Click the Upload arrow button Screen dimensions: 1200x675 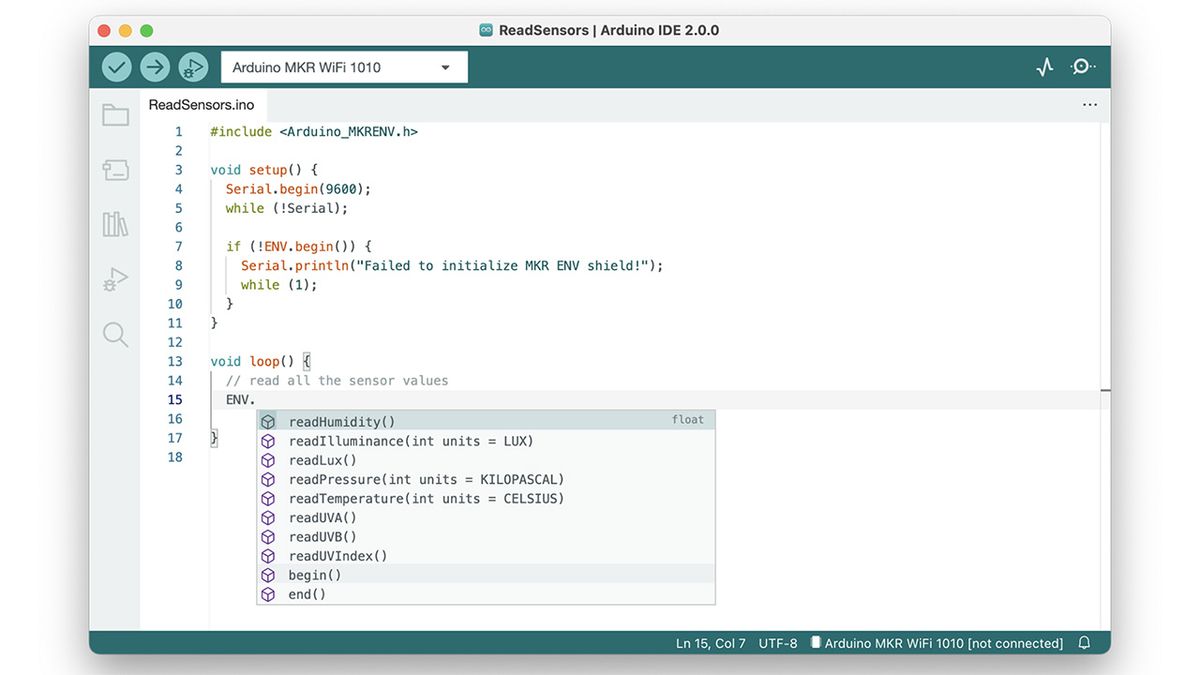coord(154,66)
